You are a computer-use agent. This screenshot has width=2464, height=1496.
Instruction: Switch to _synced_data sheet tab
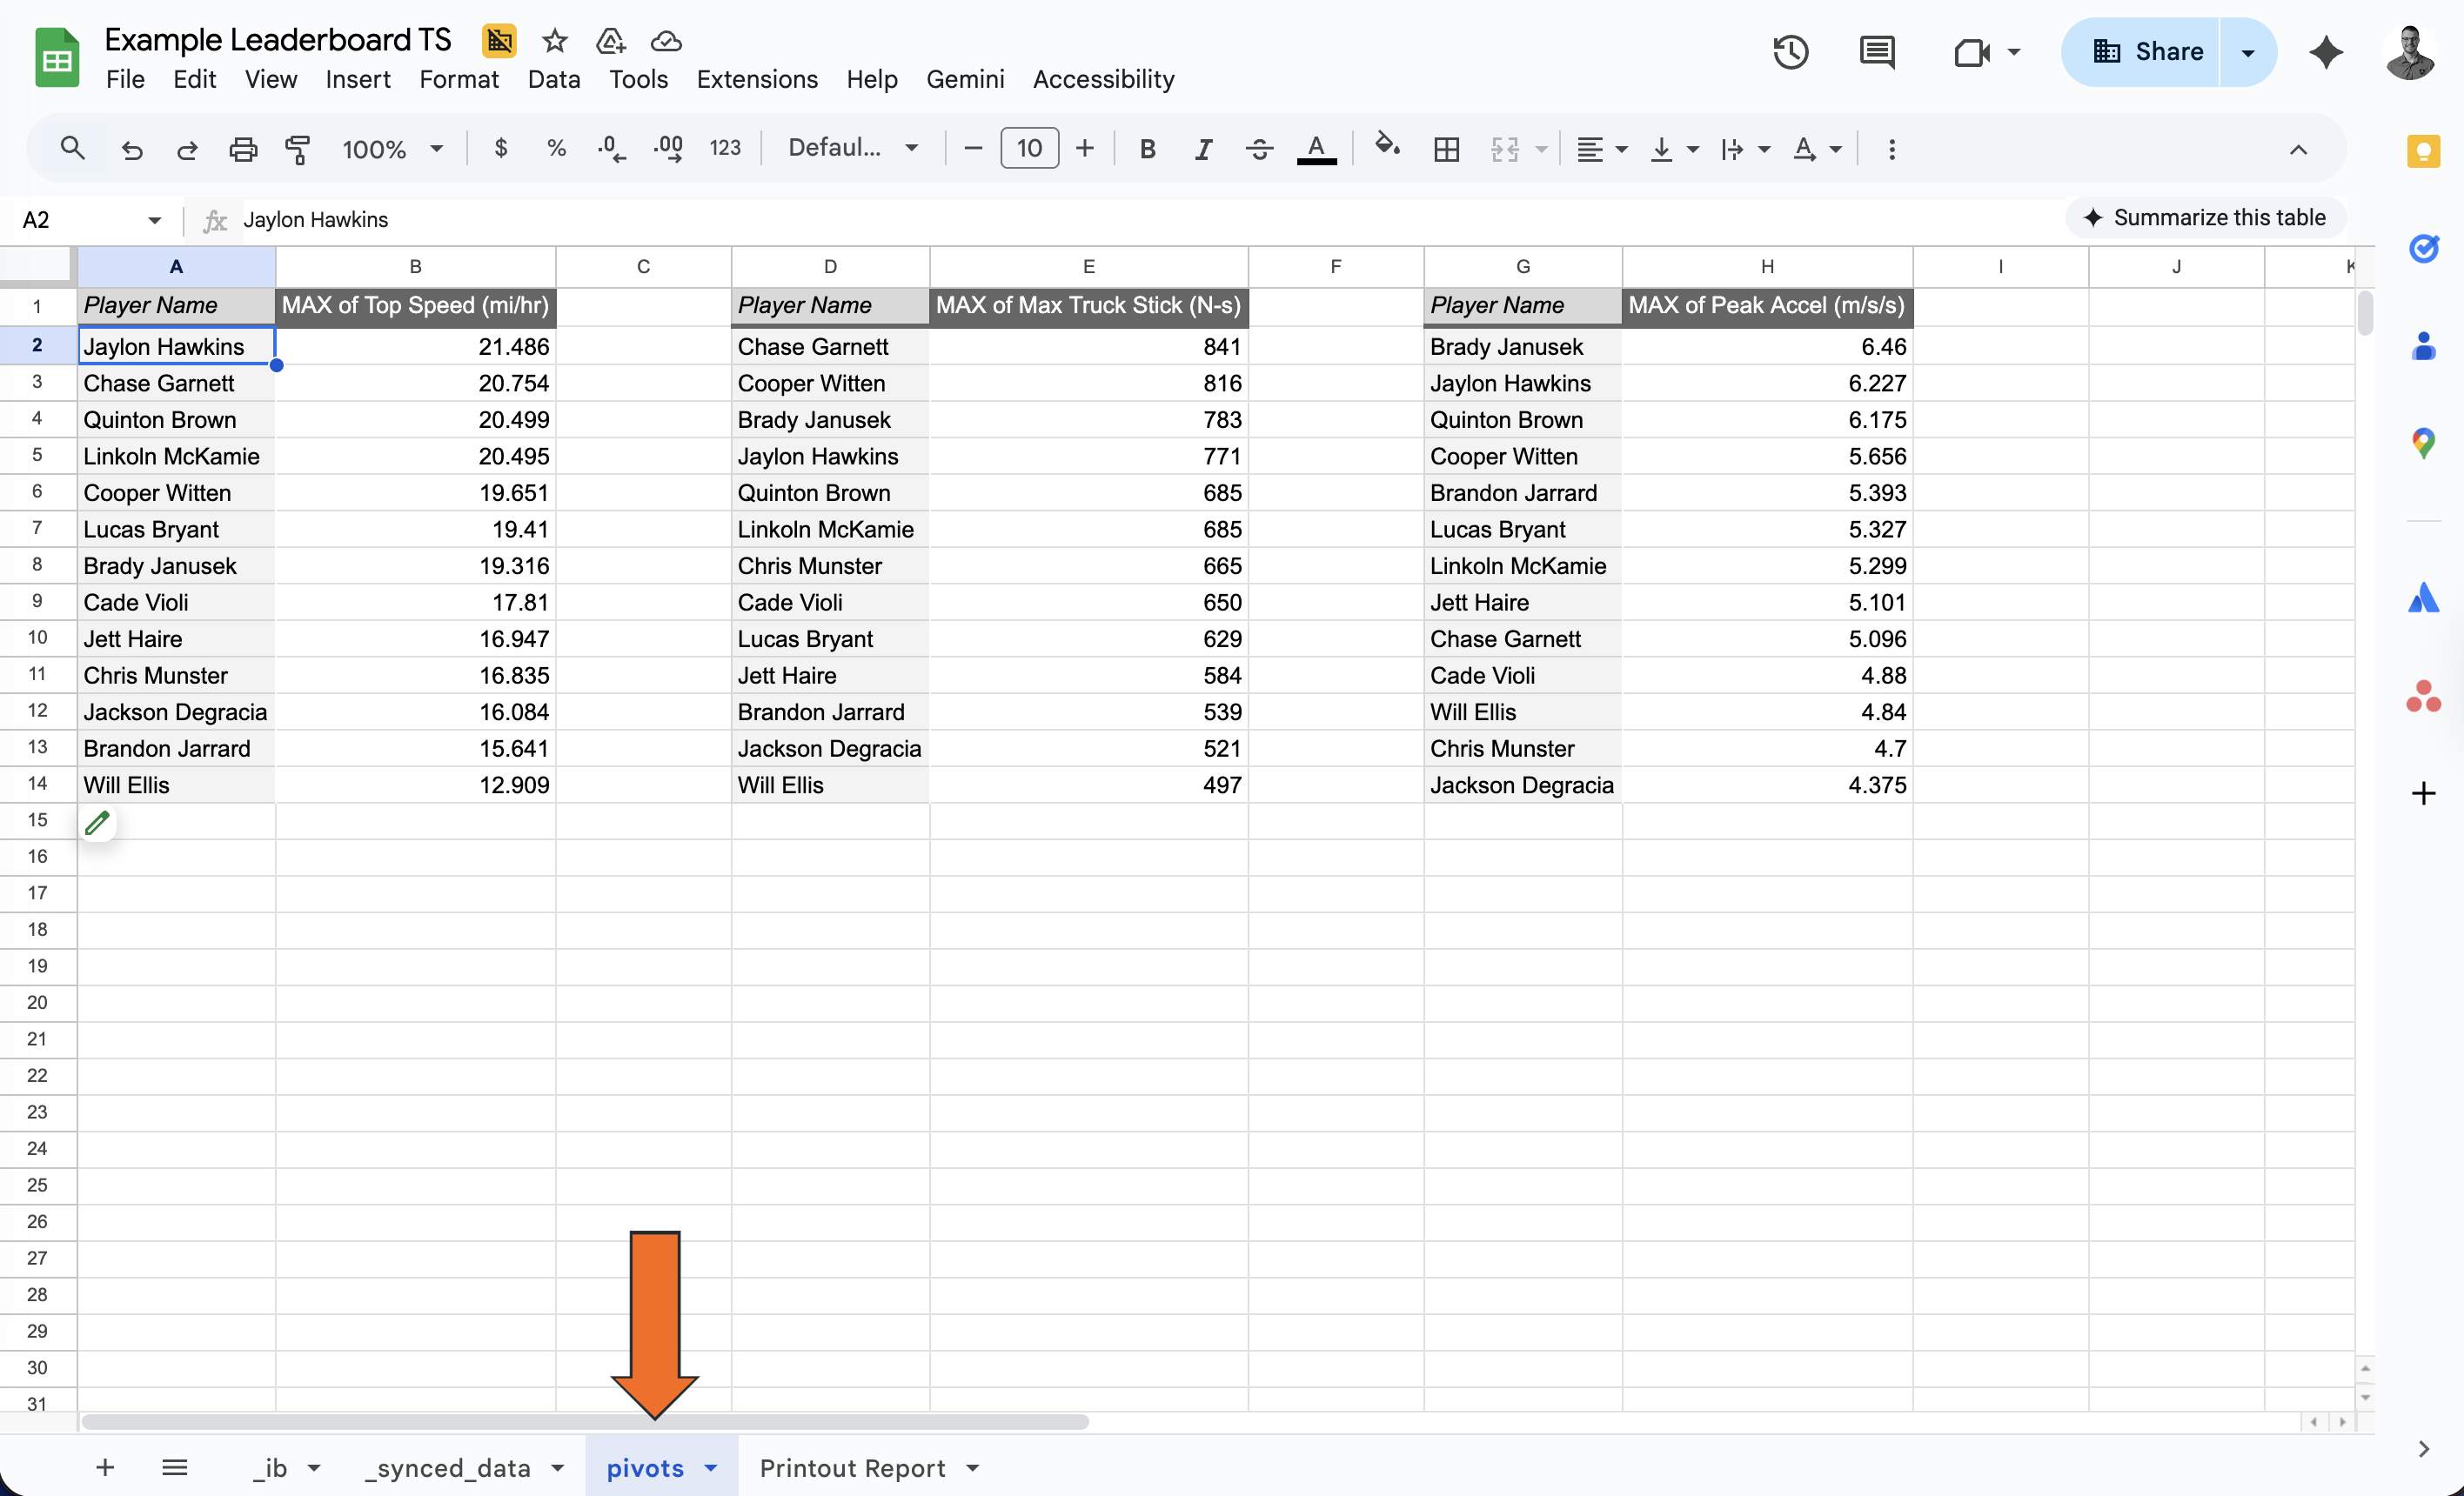click(x=448, y=1468)
